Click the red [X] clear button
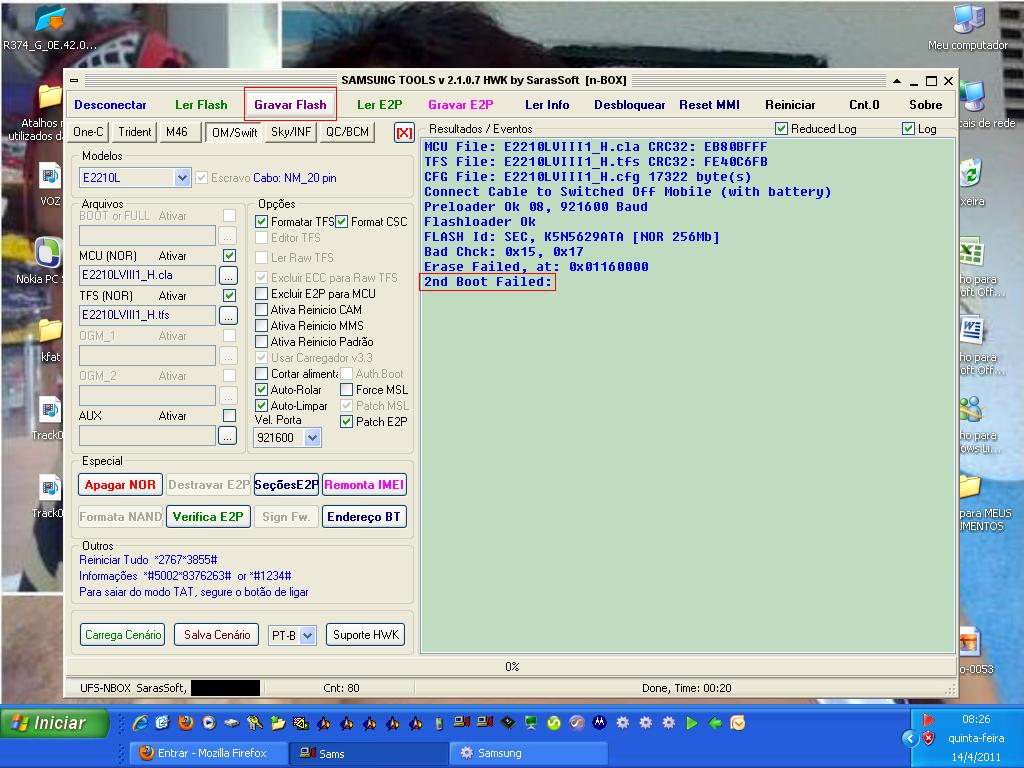 pos(404,133)
